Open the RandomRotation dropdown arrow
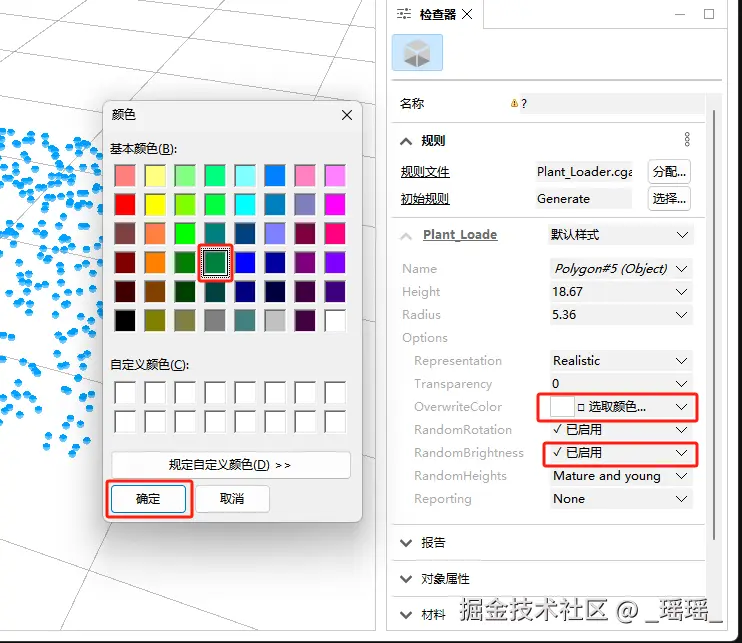 coord(681,430)
